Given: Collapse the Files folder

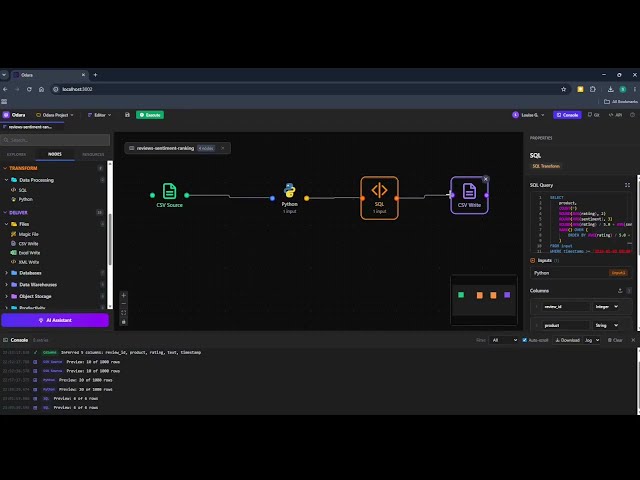Looking at the screenshot, I should [x=7, y=224].
